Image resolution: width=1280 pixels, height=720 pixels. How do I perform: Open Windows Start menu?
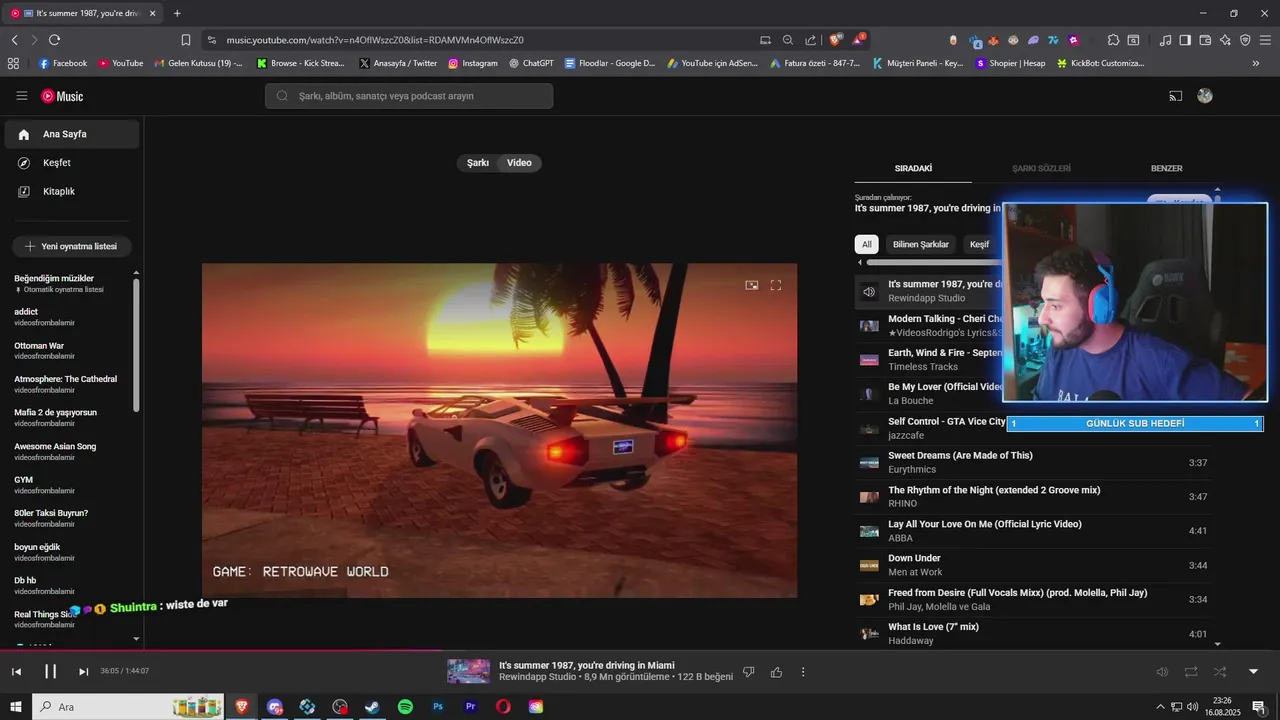[x=16, y=707]
